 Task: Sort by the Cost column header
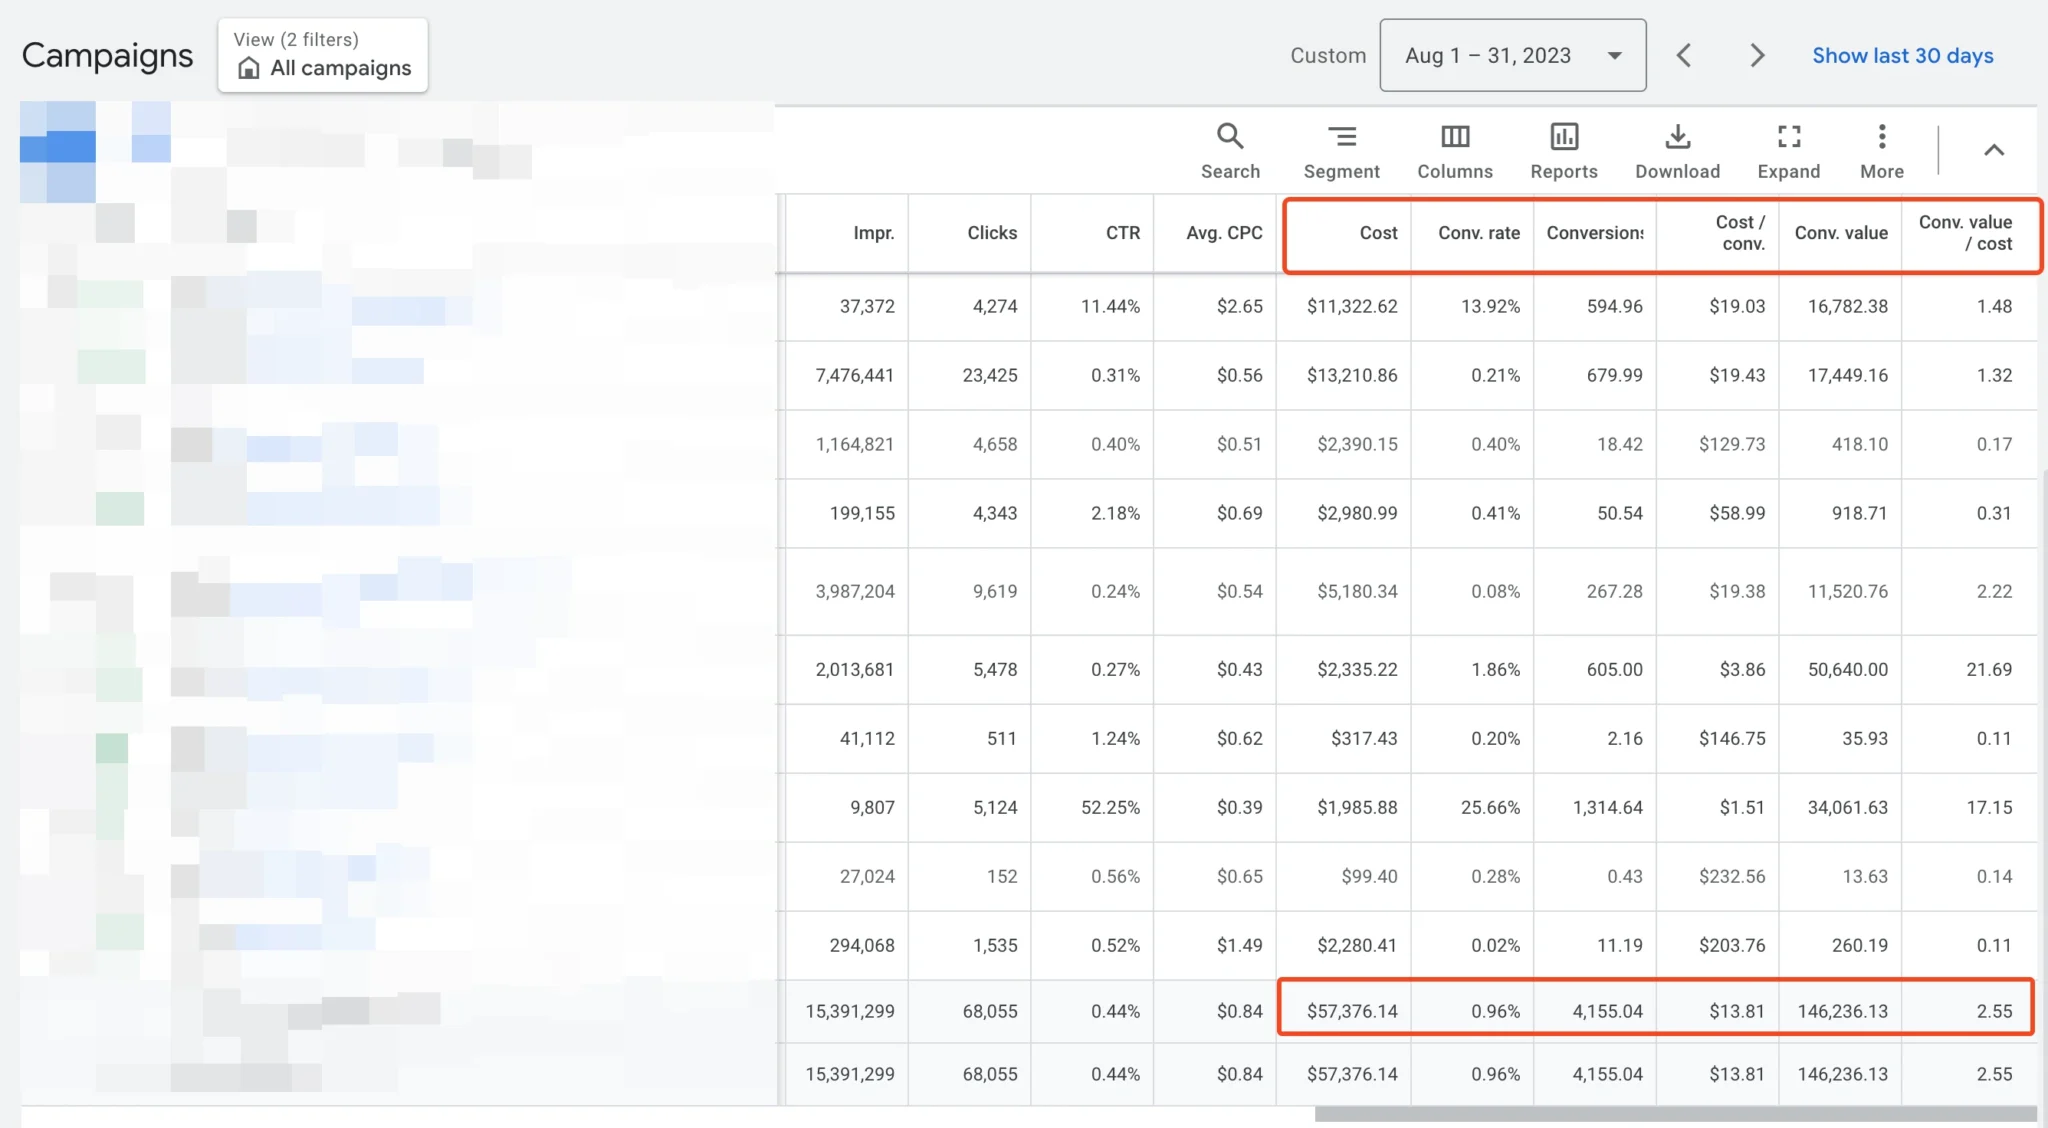tap(1377, 233)
